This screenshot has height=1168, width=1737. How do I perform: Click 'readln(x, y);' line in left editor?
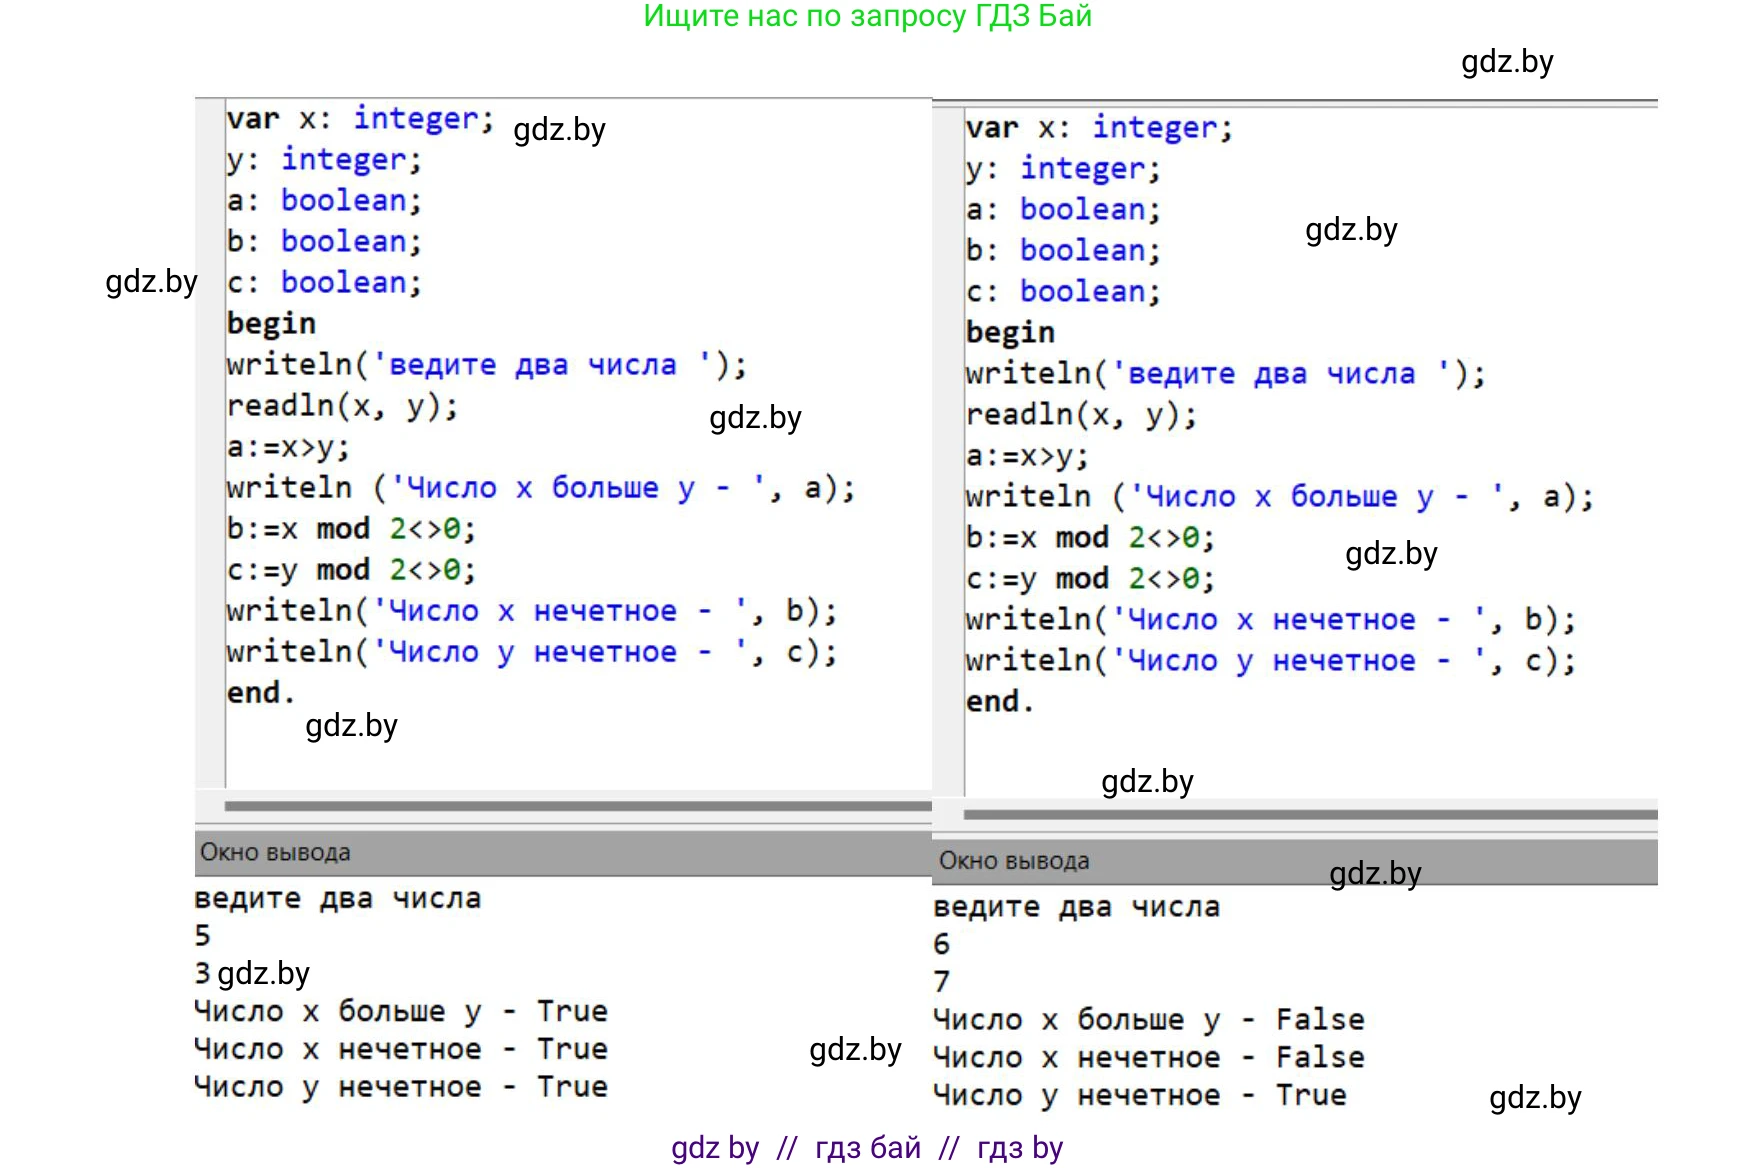342,406
